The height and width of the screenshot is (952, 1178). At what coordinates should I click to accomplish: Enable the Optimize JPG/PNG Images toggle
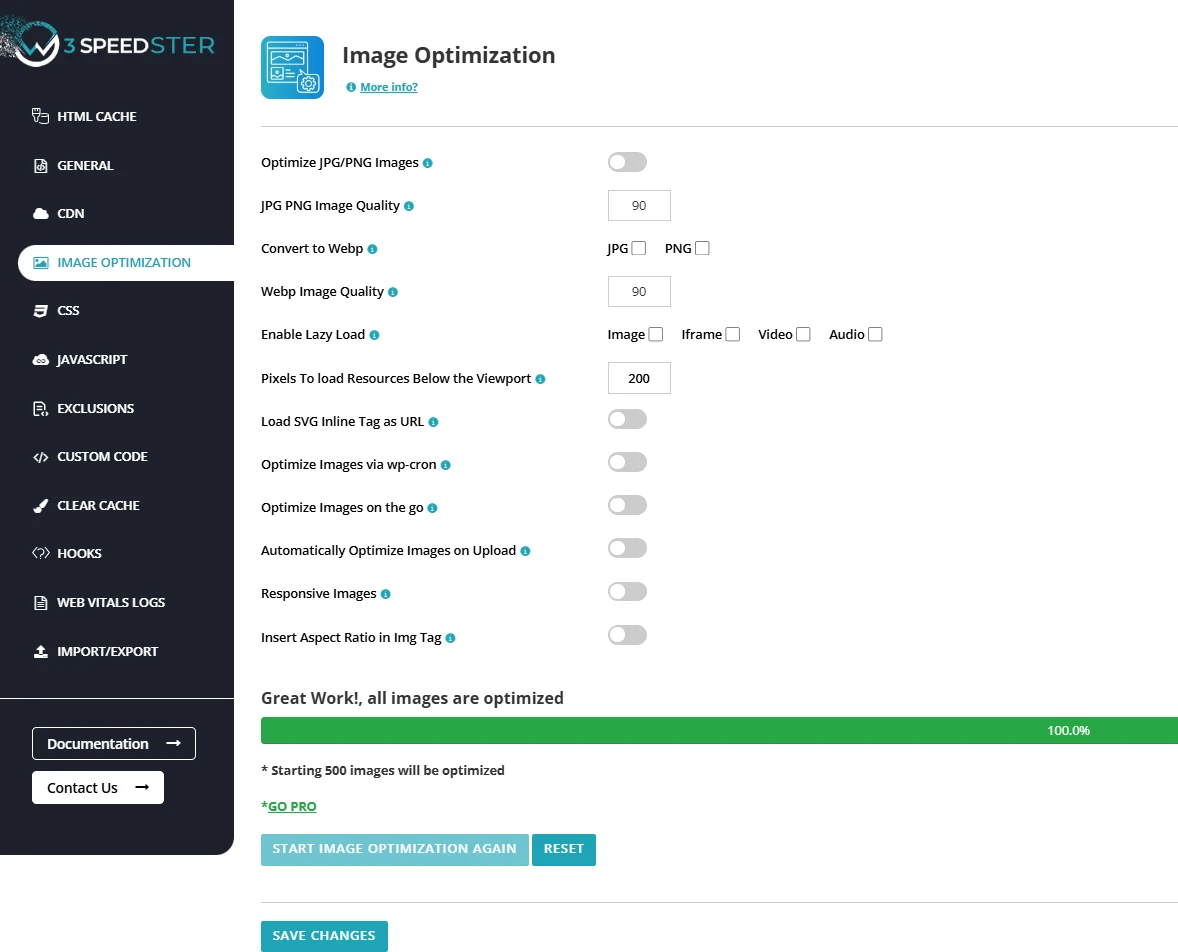click(x=627, y=162)
